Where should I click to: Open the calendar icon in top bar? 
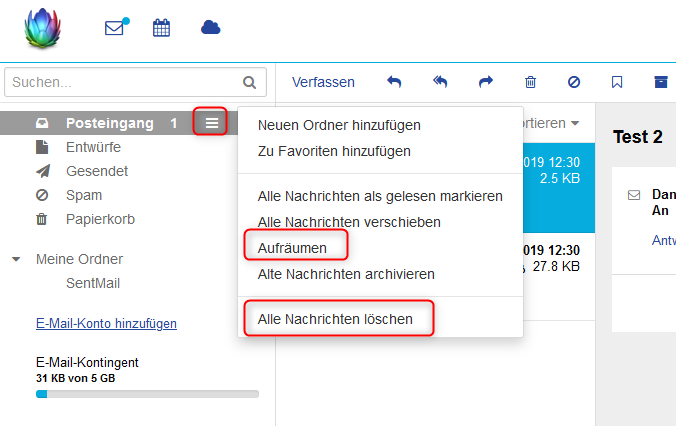coord(161,28)
